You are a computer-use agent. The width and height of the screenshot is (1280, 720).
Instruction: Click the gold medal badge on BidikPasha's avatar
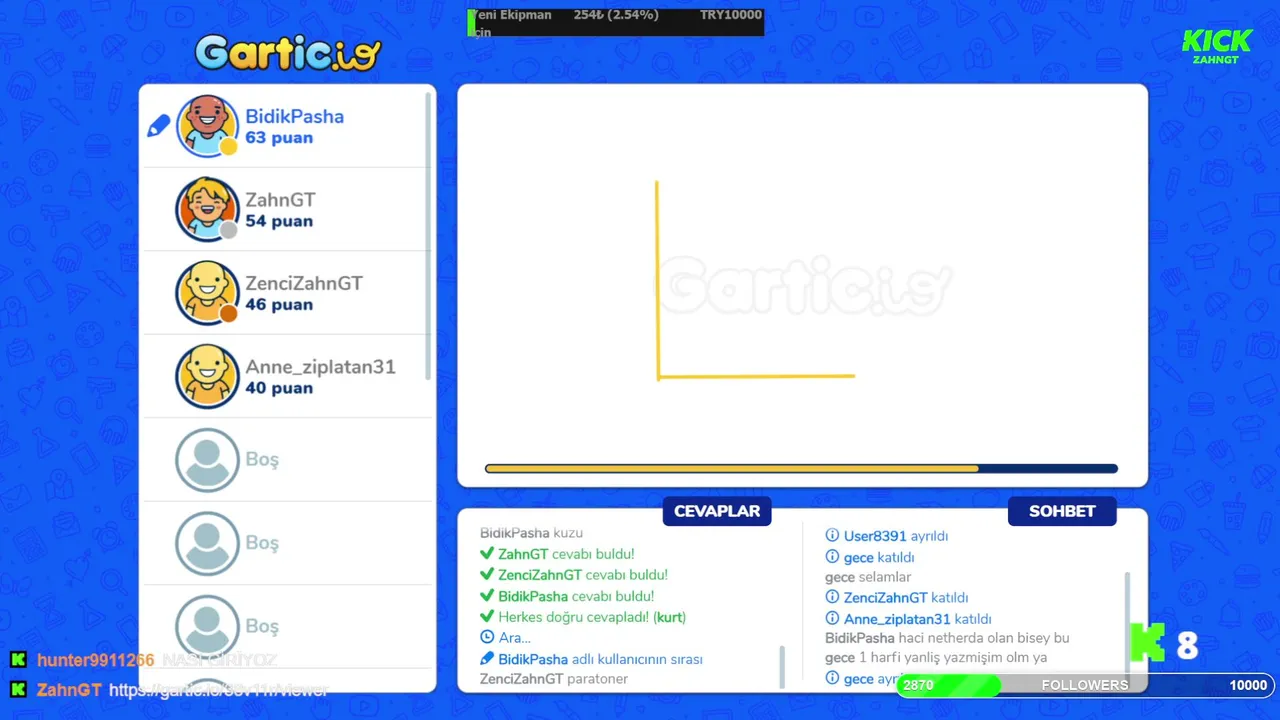coord(228,147)
